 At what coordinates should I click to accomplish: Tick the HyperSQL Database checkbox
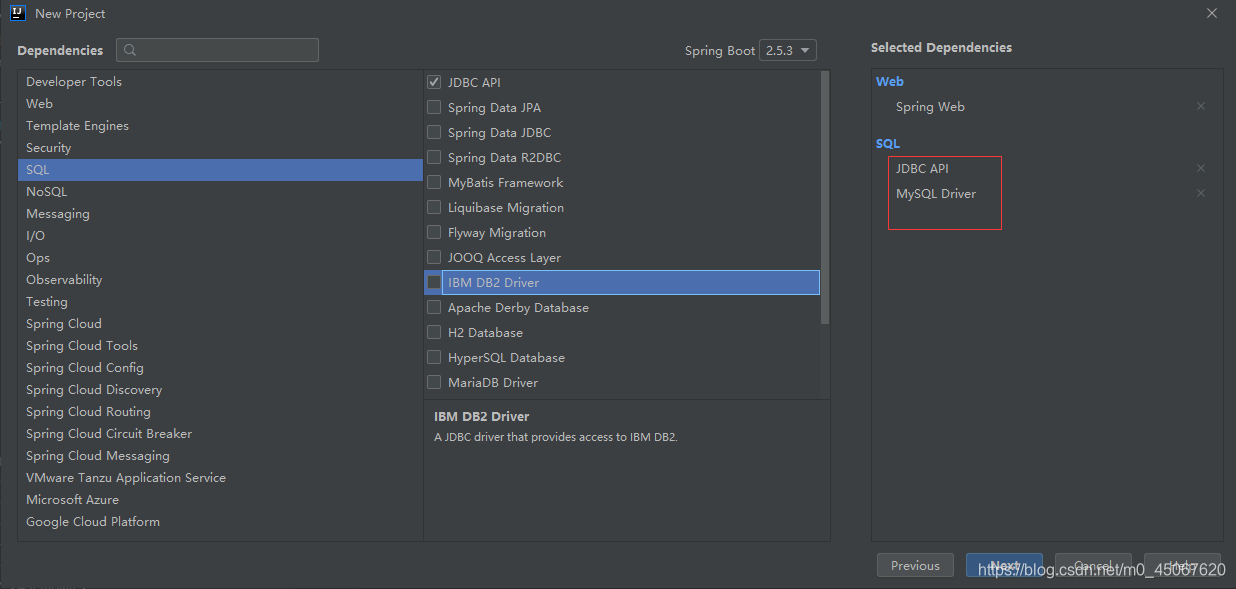(434, 357)
